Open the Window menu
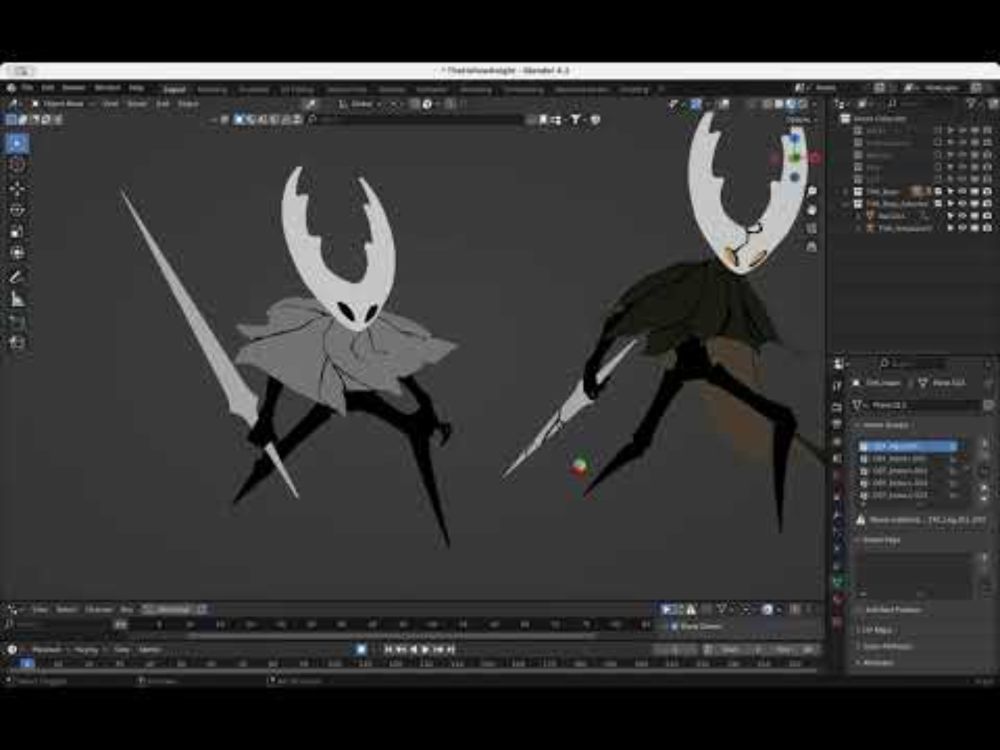 (107, 88)
